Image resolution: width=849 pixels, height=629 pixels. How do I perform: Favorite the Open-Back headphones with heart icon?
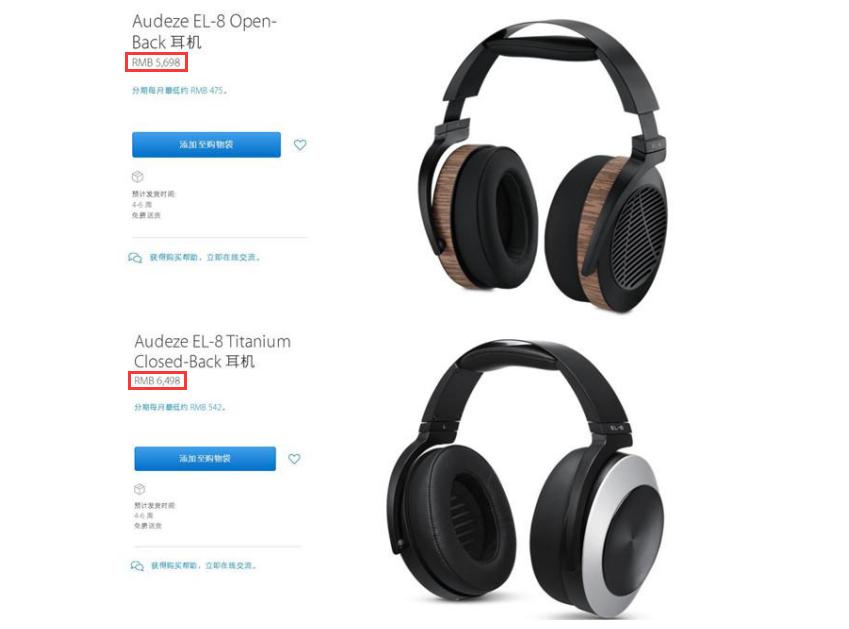300,145
